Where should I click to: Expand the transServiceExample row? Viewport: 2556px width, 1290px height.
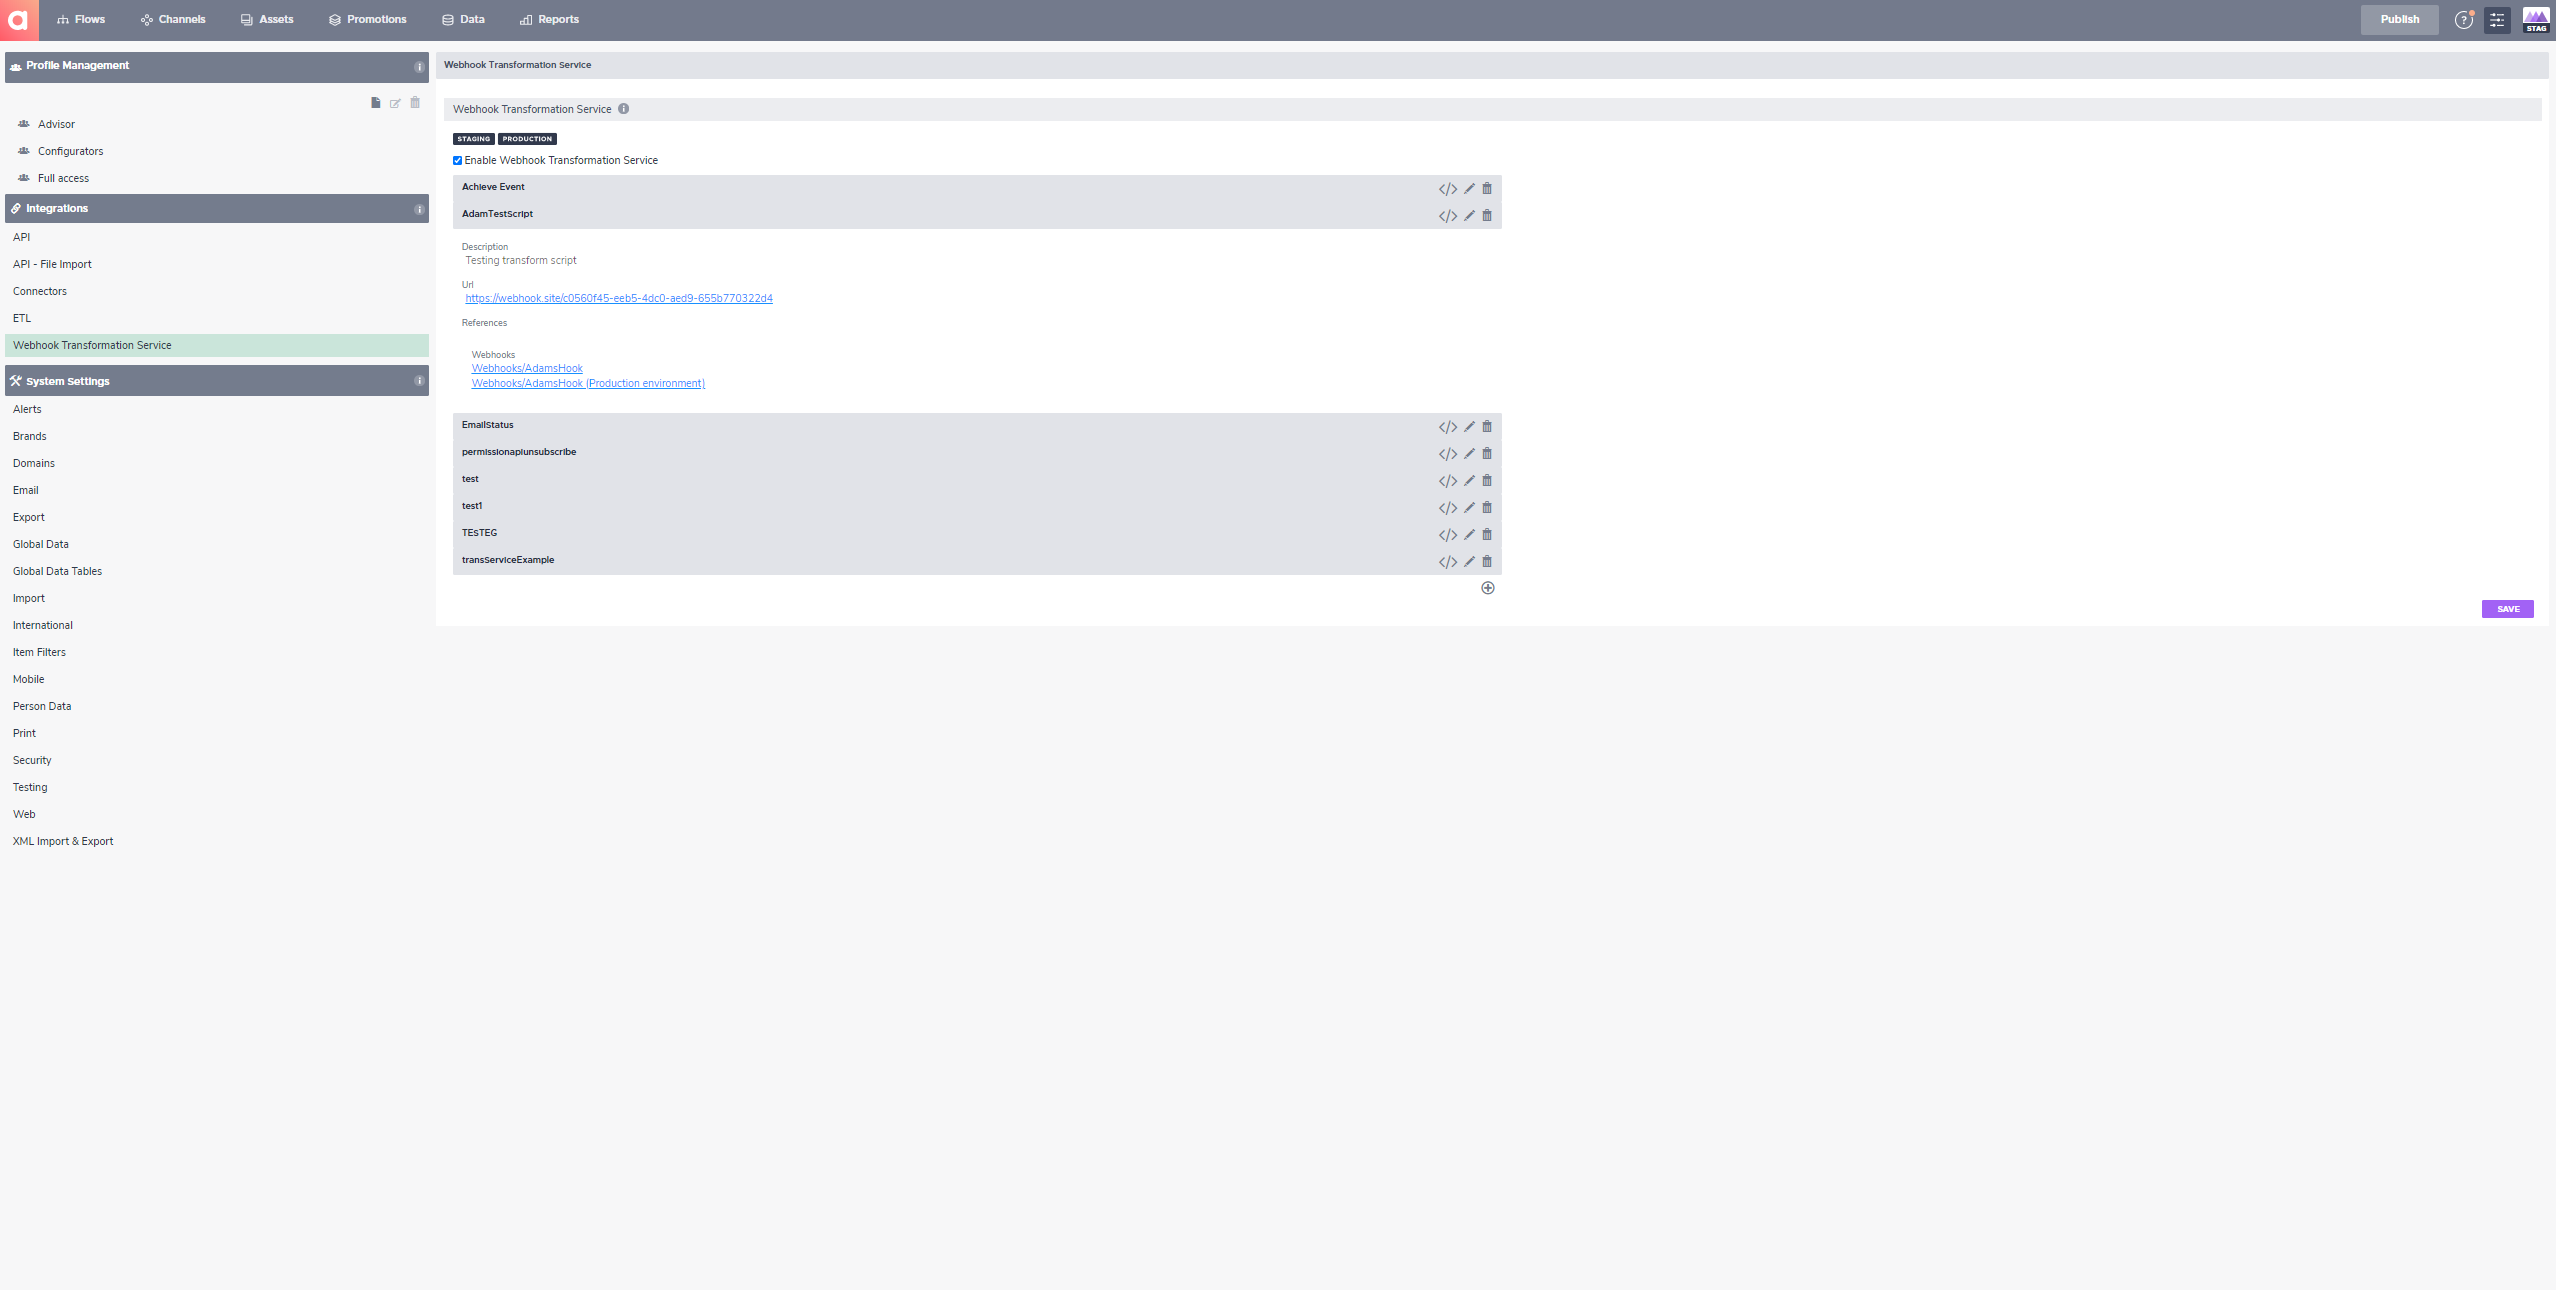pos(977,561)
